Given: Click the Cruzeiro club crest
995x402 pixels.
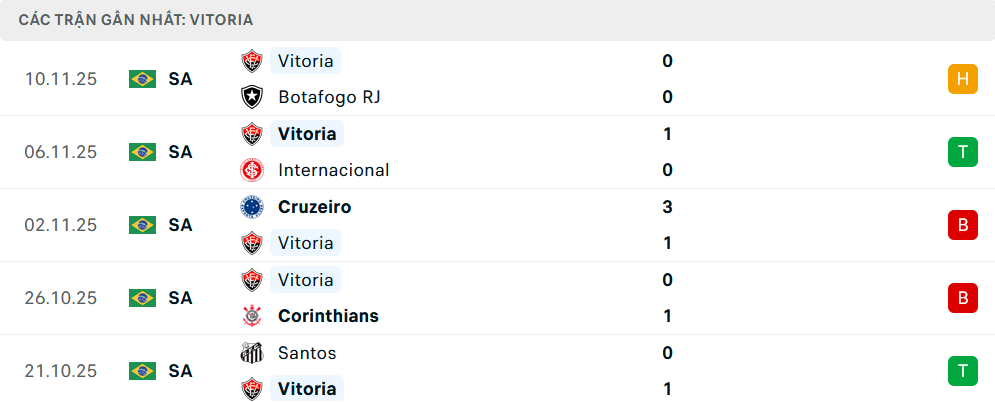Looking at the screenshot, I should (252, 207).
